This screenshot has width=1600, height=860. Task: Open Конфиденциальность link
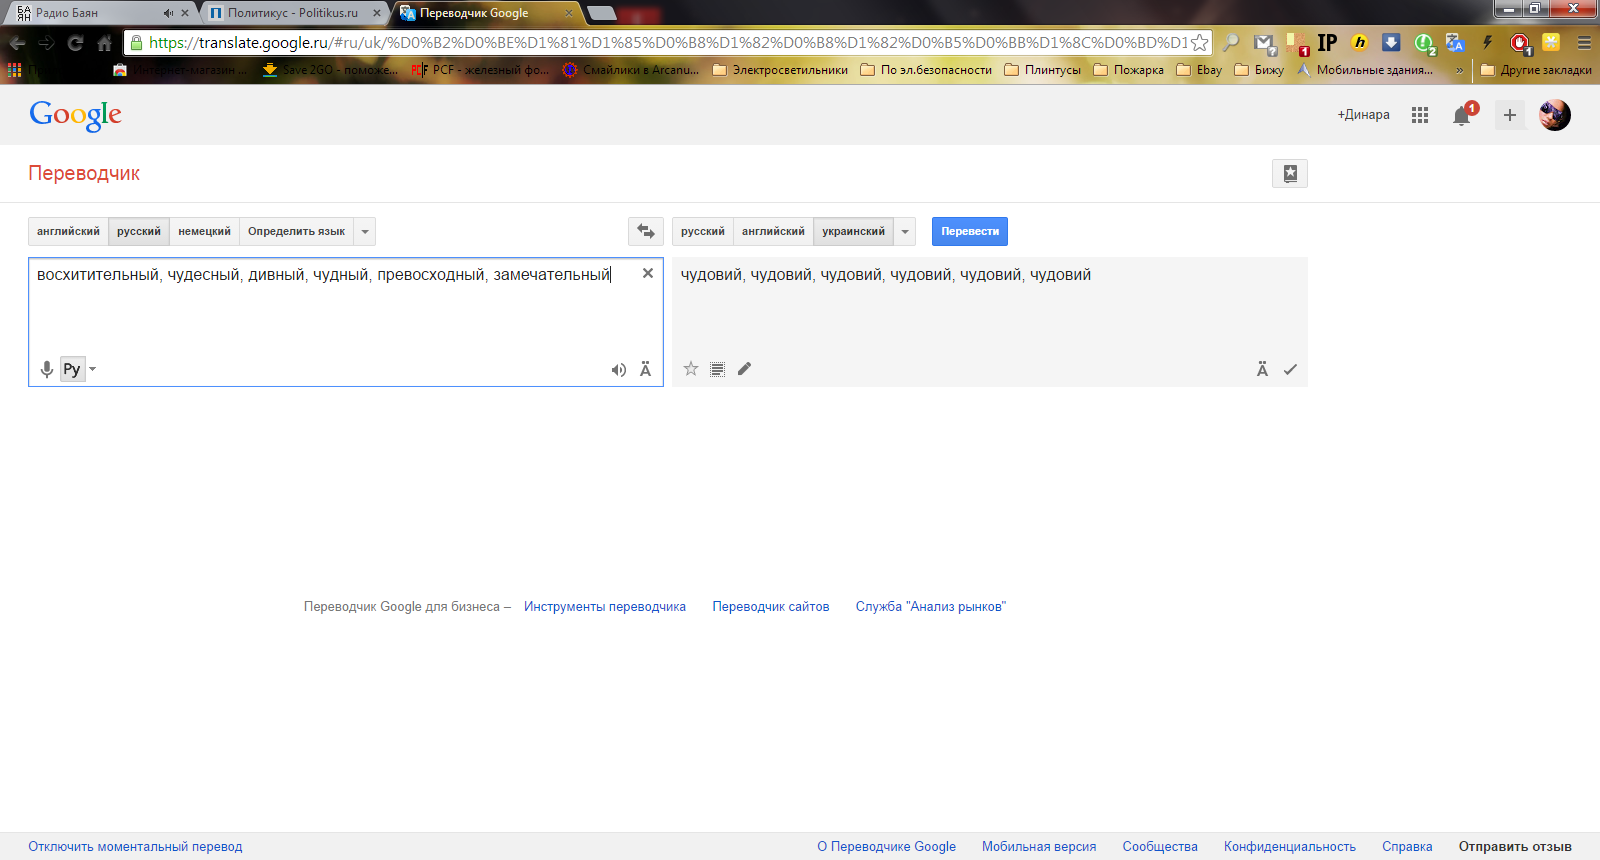(x=1290, y=847)
